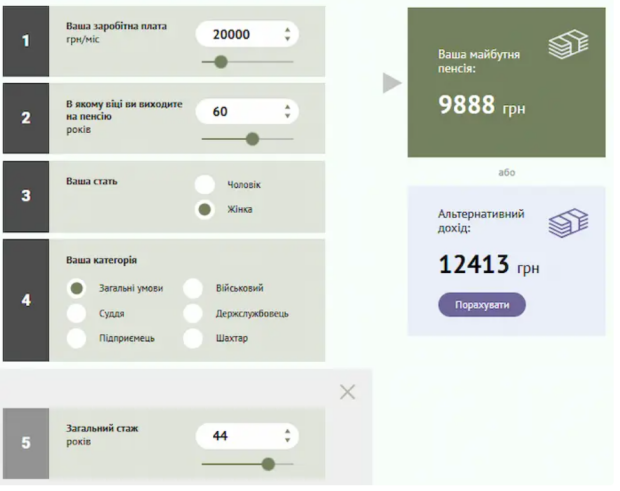Click the 9888 грн pension amount

click(482, 105)
